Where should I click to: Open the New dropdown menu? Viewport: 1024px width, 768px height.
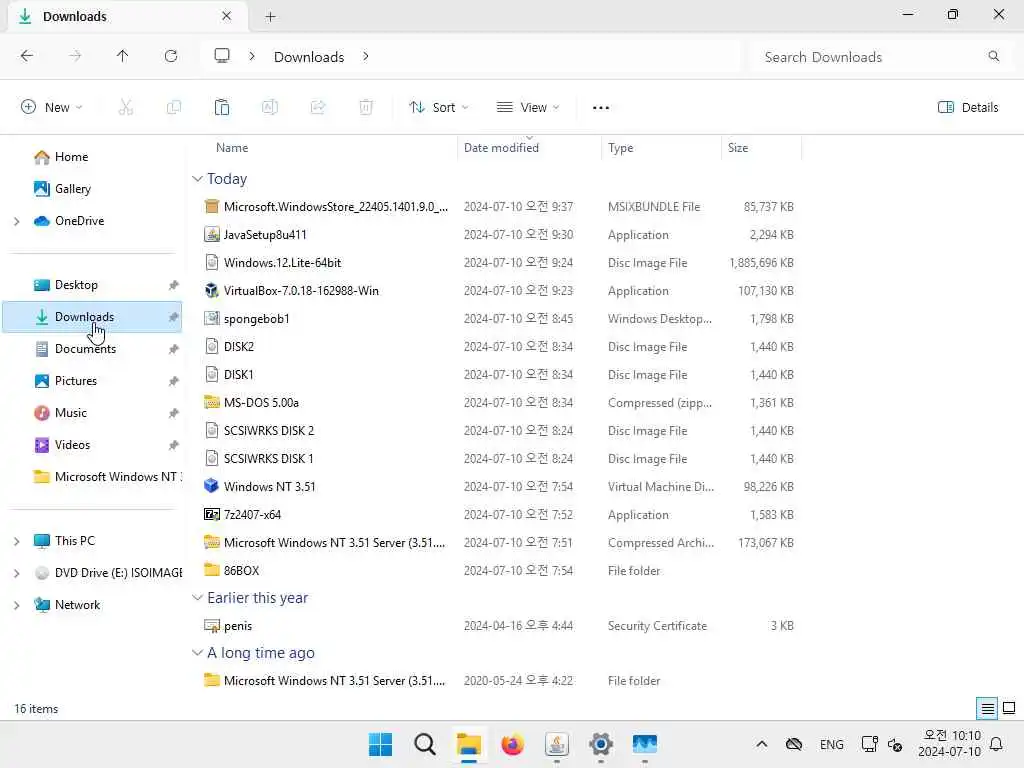click(x=52, y=107)
